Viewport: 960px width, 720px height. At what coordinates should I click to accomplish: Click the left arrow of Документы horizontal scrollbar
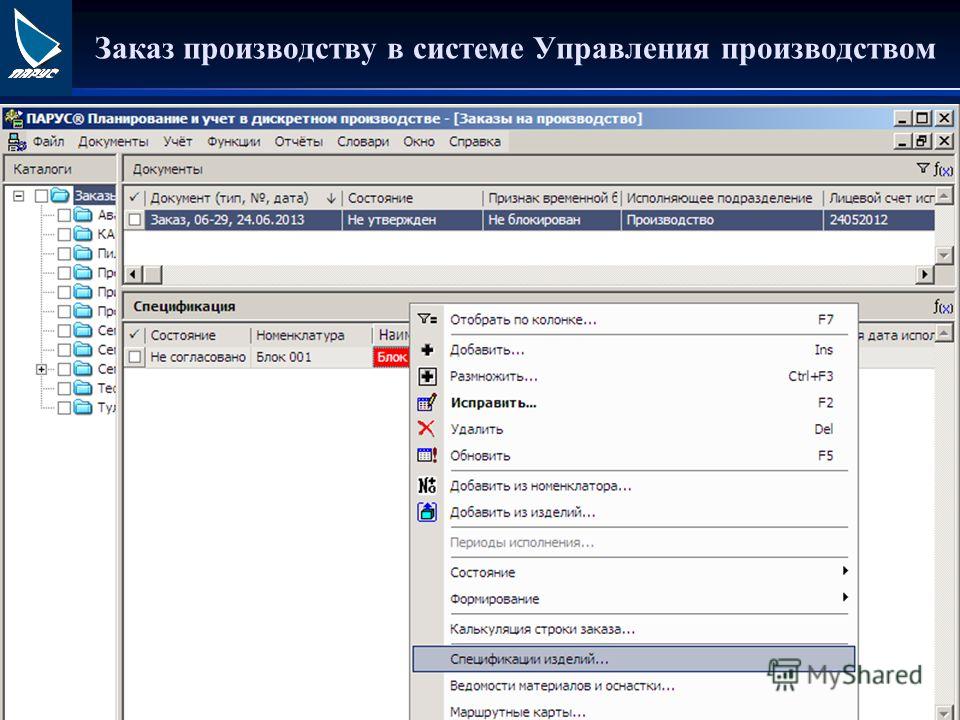click(x=134, y=274)
